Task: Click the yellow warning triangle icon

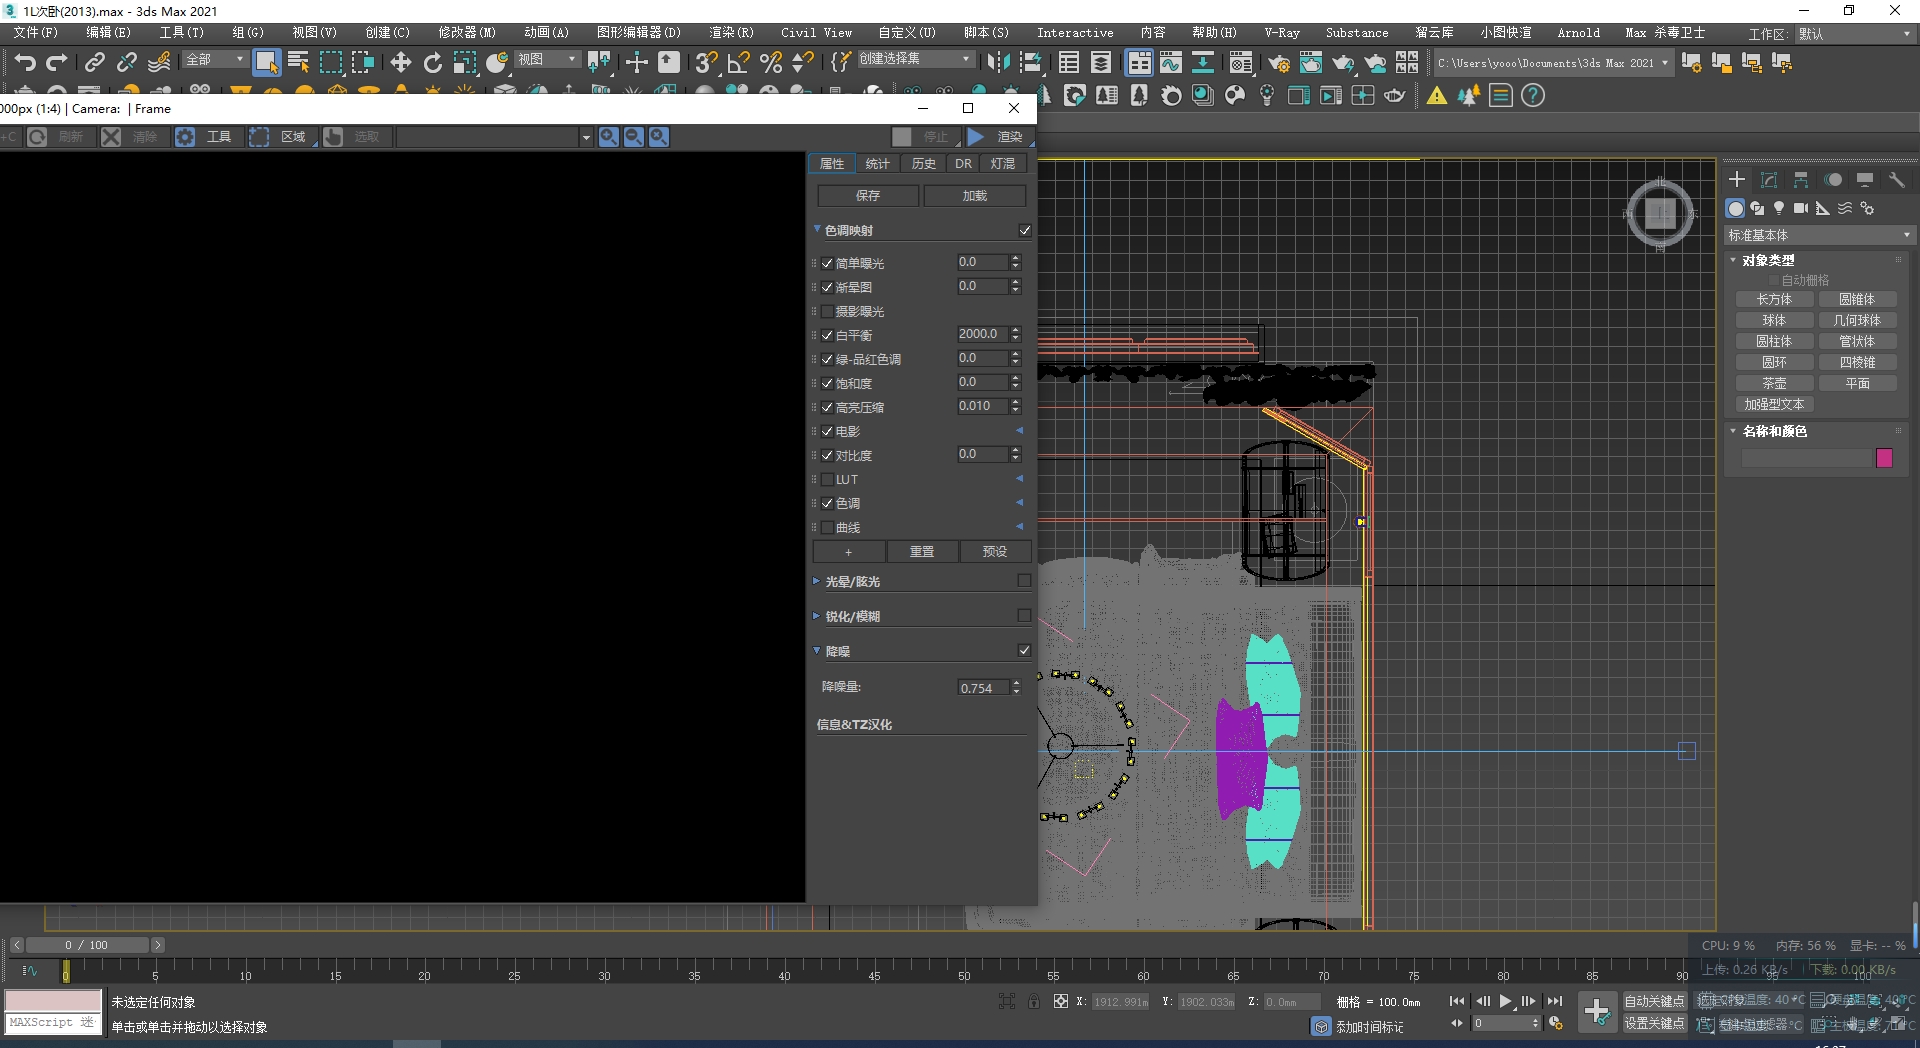Action: pyautogui.click(x=1437, y=96)
